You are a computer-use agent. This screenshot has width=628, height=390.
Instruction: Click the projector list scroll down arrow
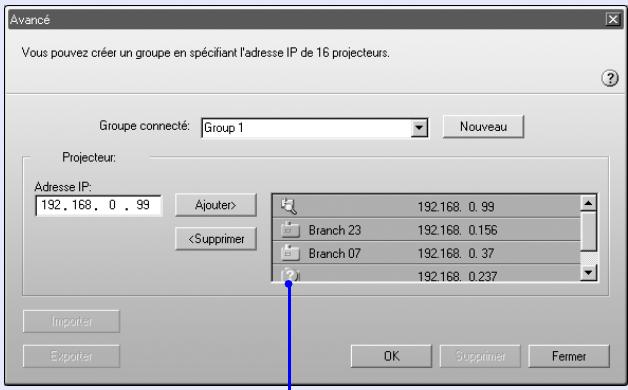(x=588, y=273)
